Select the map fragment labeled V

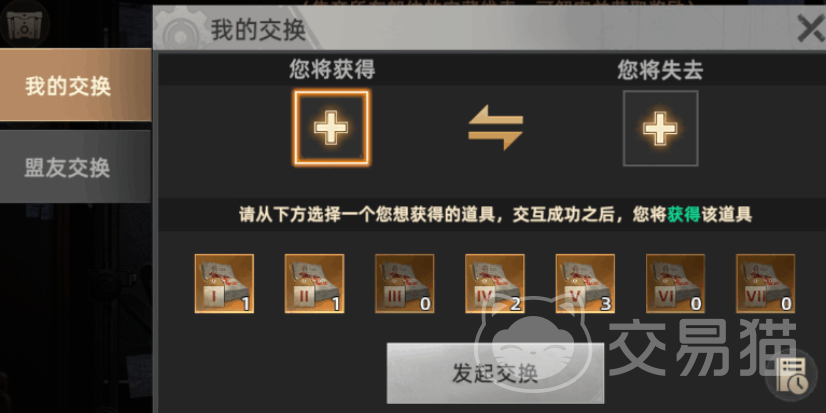pyautogui.click(x=585, y=283)
